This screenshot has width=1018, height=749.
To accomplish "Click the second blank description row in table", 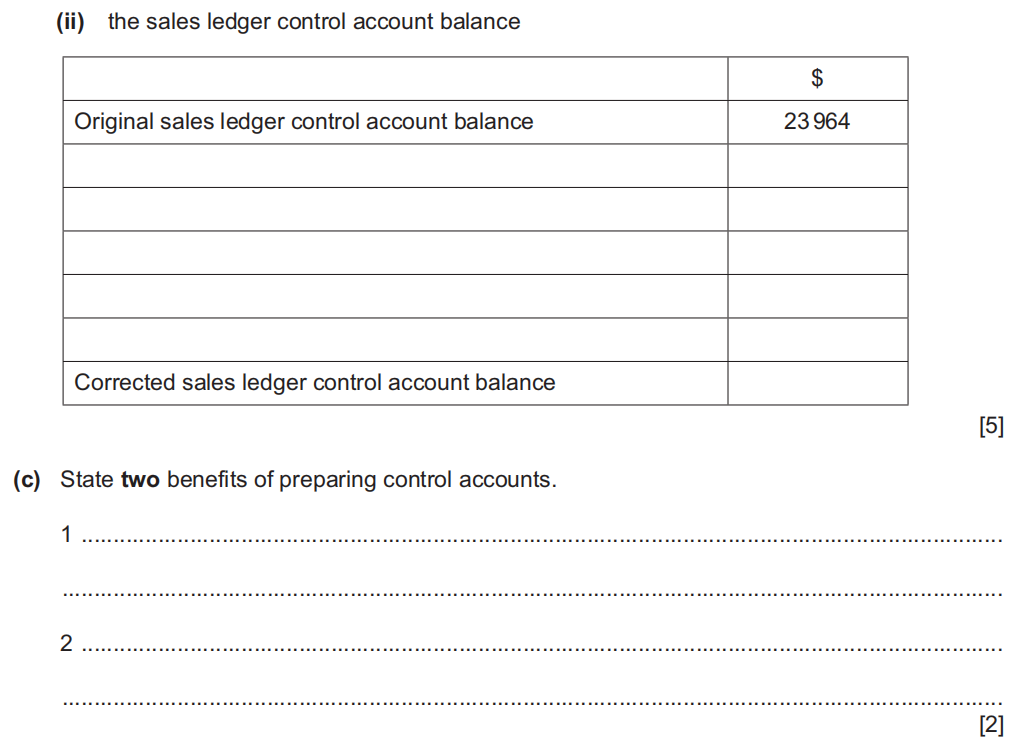I will coord(395,209).
